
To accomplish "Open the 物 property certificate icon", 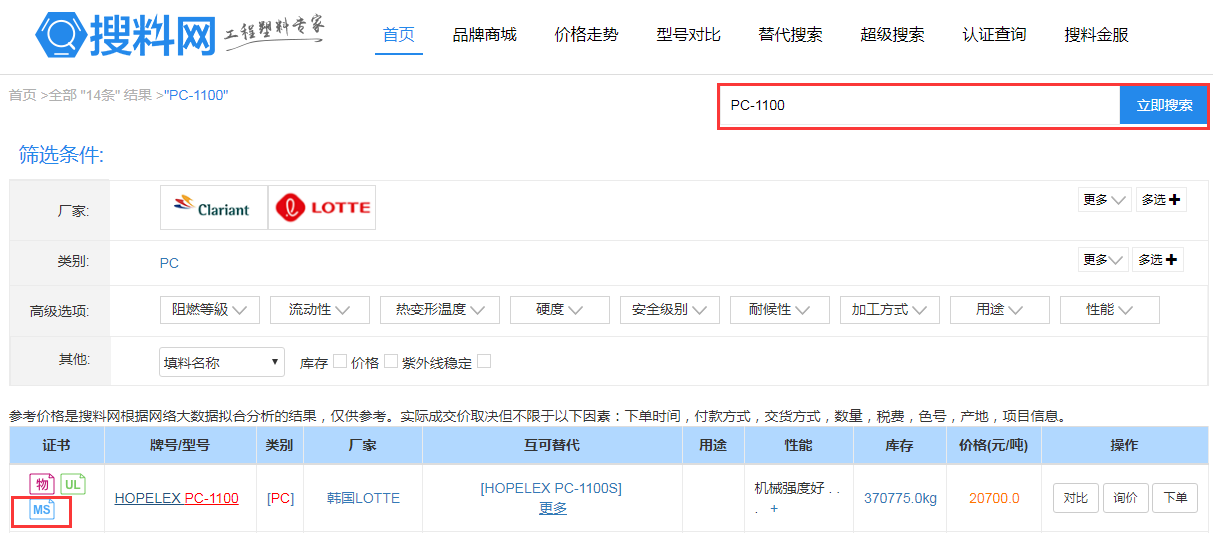I will (42, 485).
